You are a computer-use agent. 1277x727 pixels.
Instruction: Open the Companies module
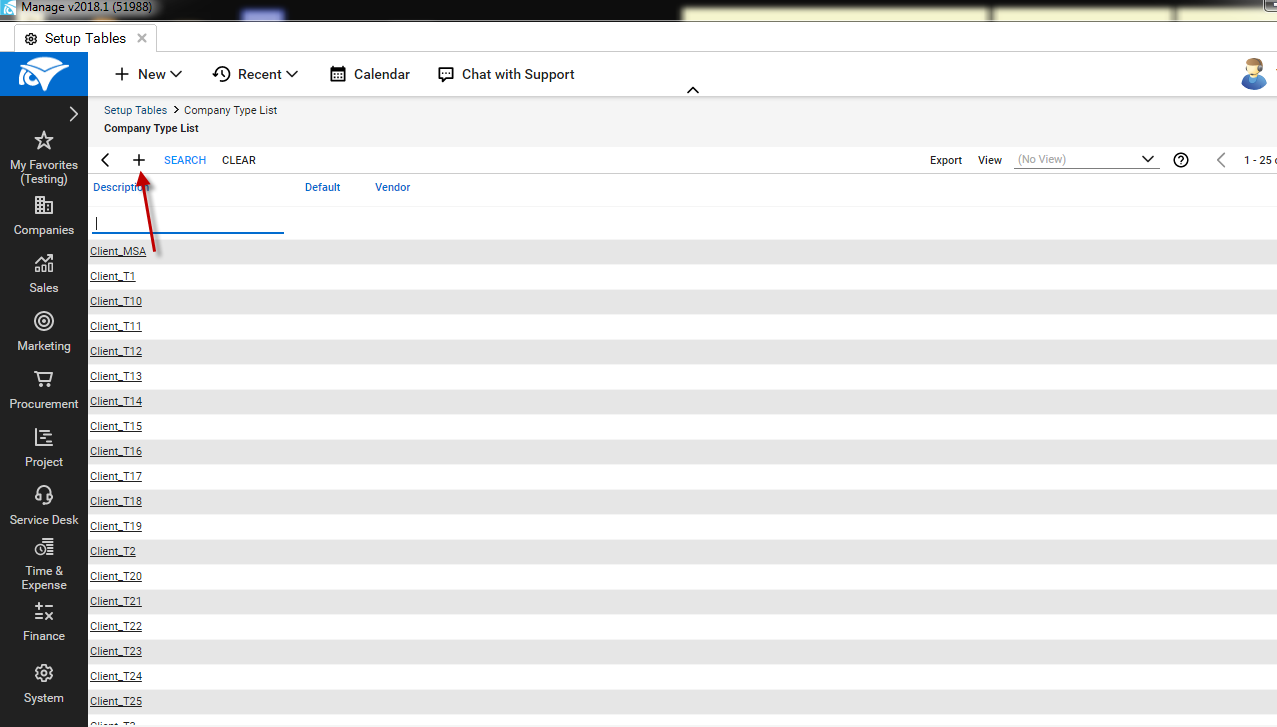tap(44, 216)
